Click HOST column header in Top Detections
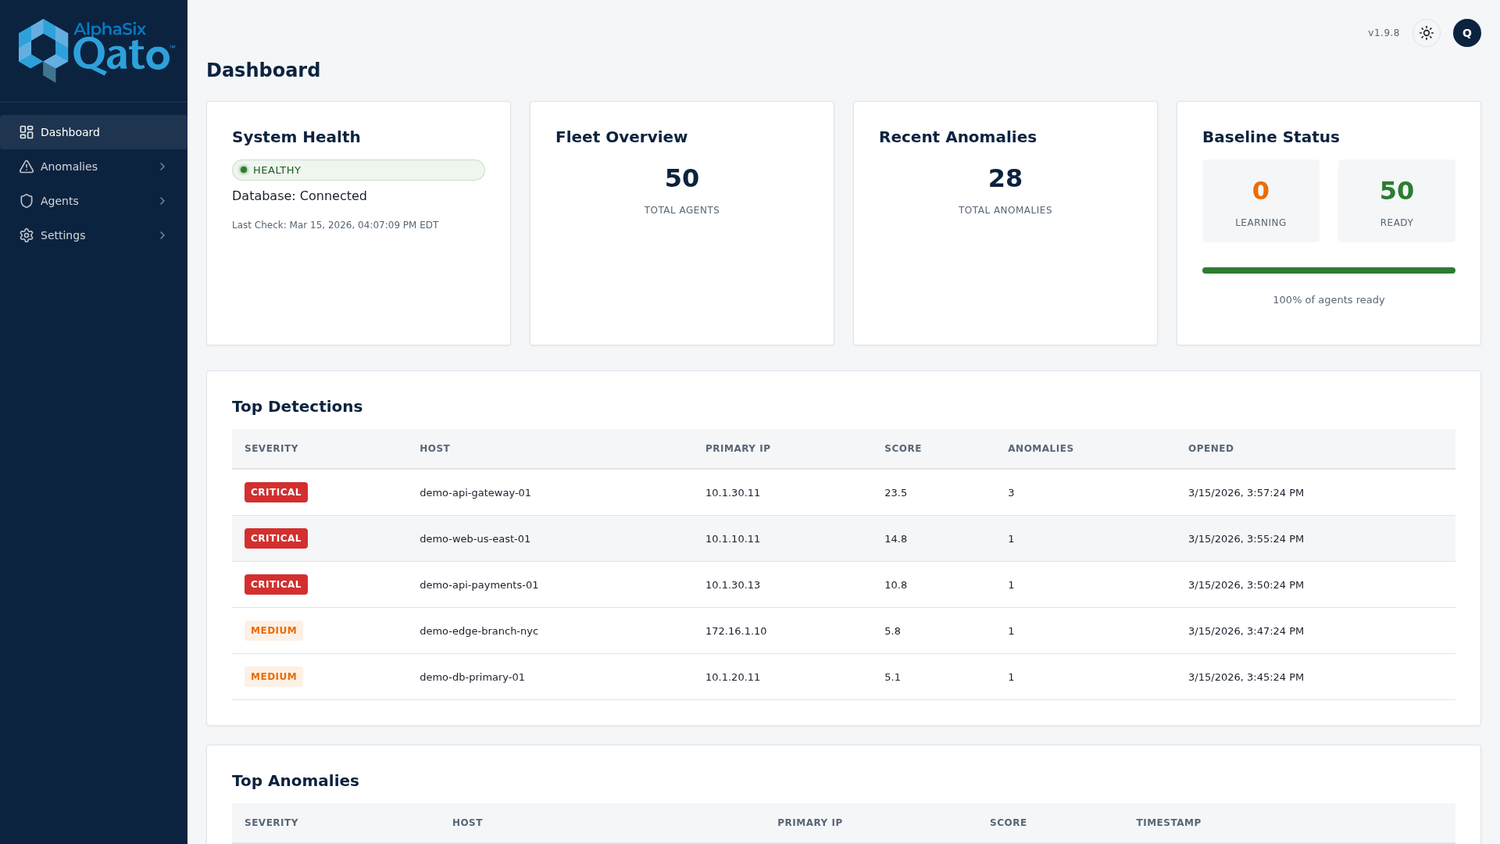Image resolution: width=1500 pixels, height=844 pixels. coord(434,448)
